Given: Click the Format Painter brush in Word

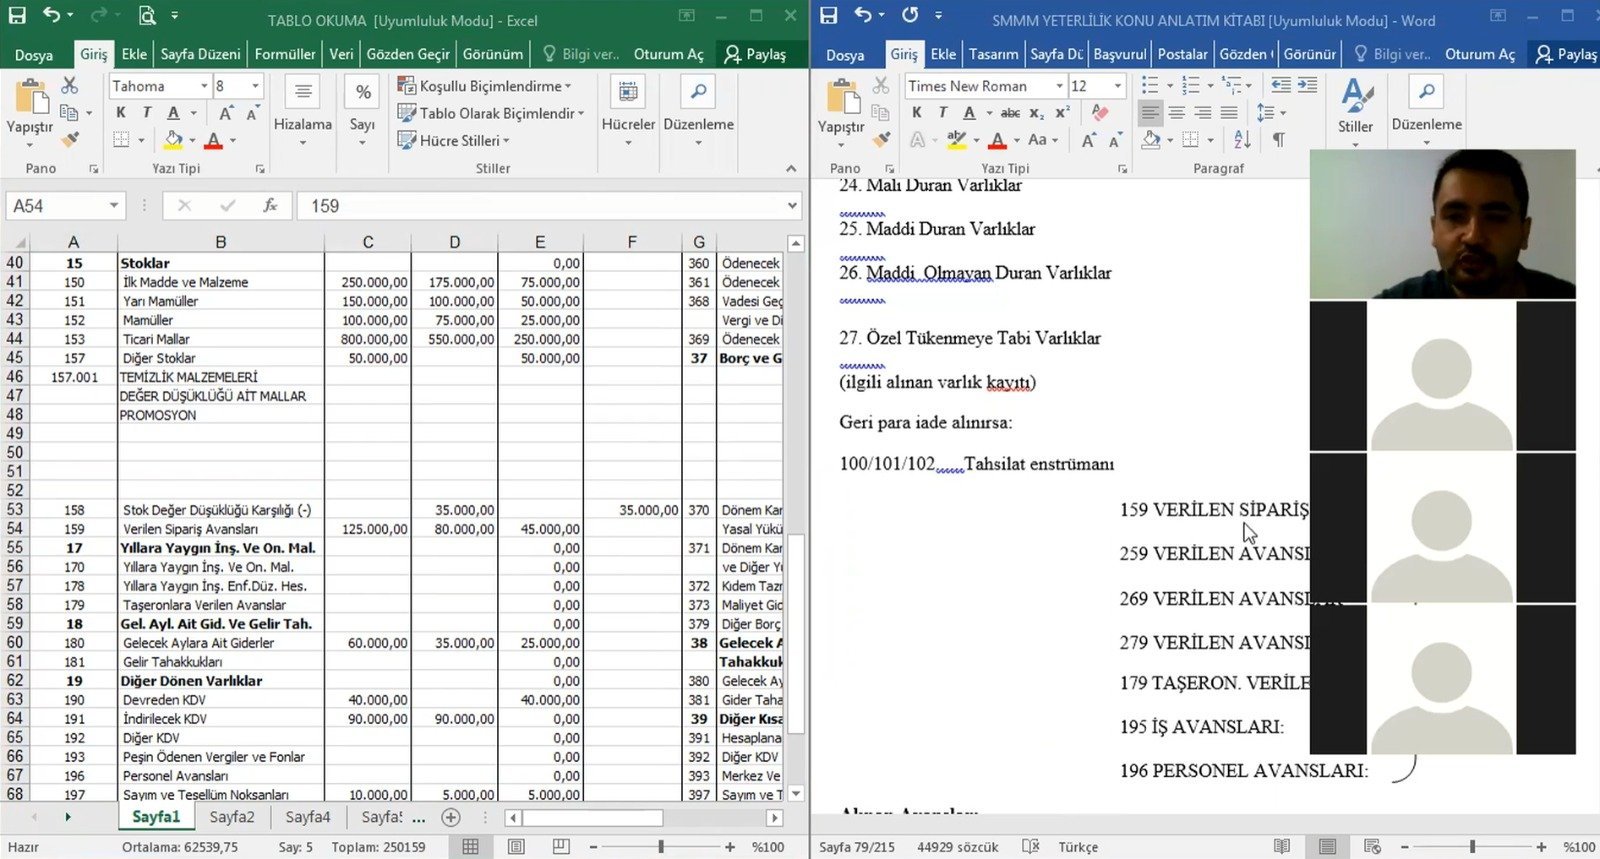Looking at the screenshot, I should pyautogui.click(x=881, y=139).
